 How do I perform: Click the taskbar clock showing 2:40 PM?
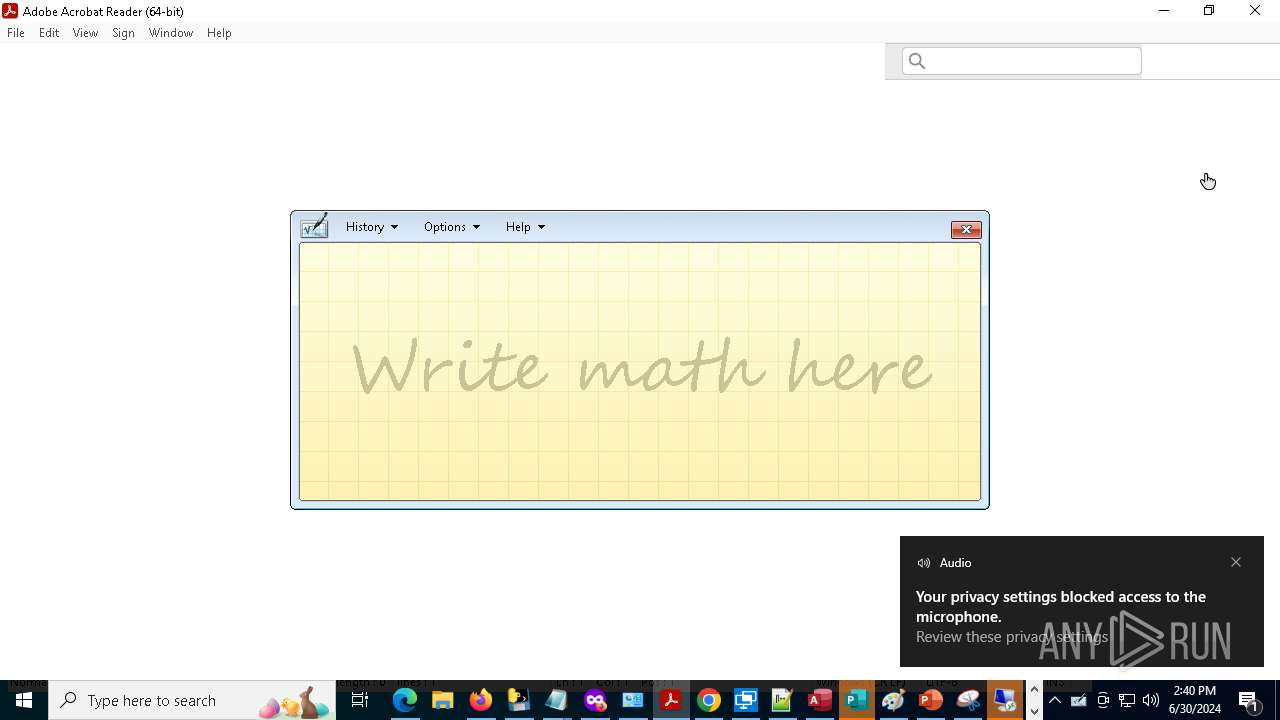[x=1195, y=700]
